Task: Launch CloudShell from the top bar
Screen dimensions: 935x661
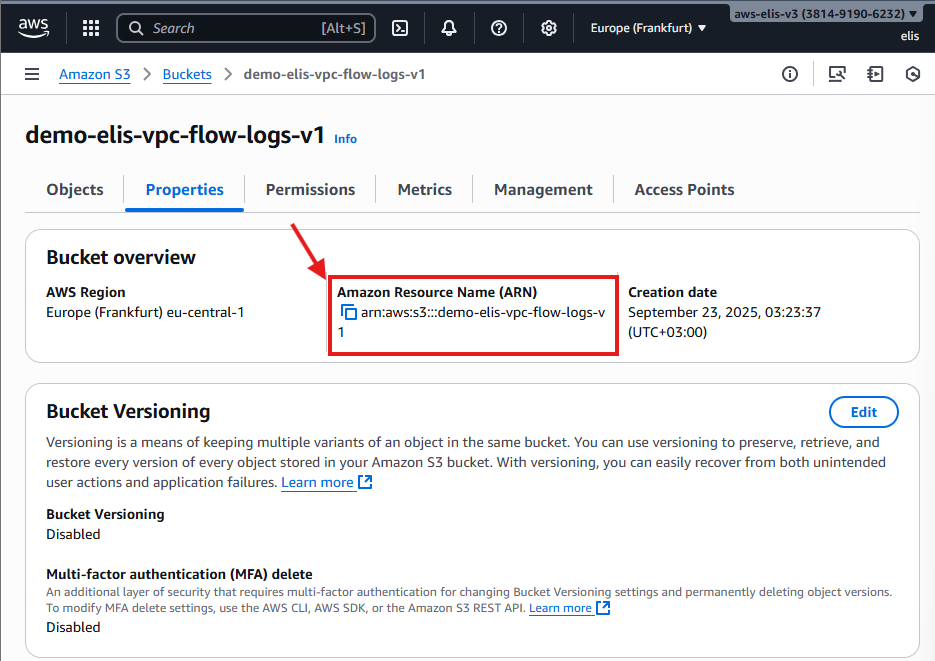Action: [399, 28]
